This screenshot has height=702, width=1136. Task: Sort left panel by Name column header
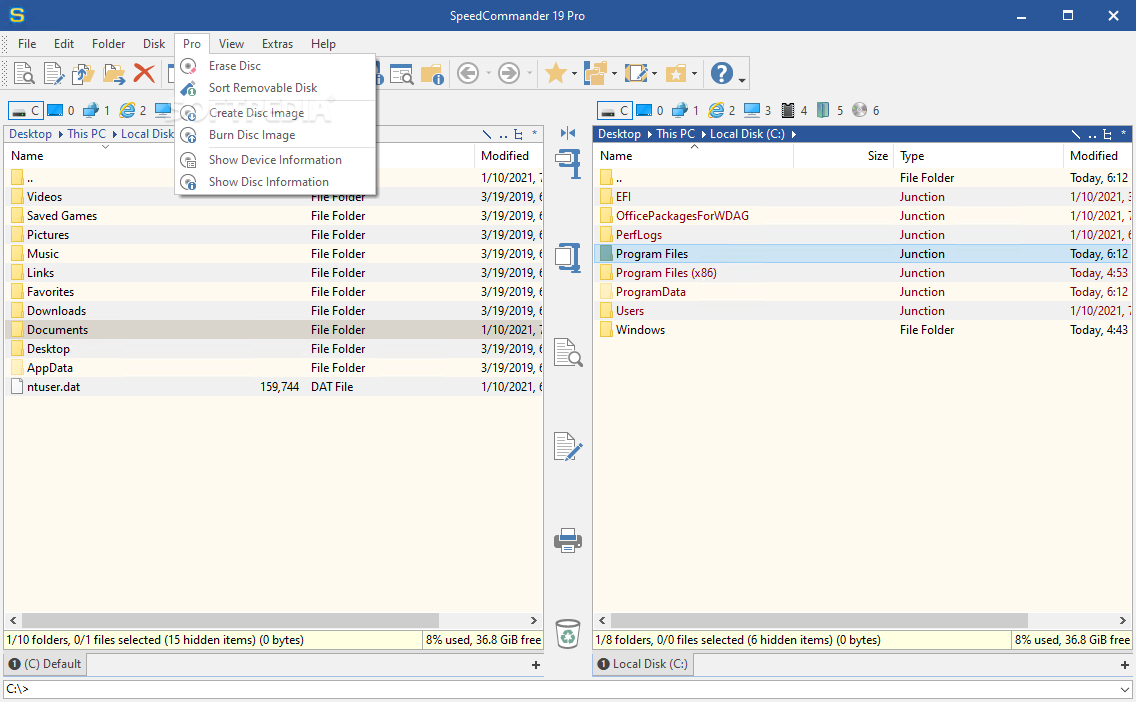click(x=105, y=156)
